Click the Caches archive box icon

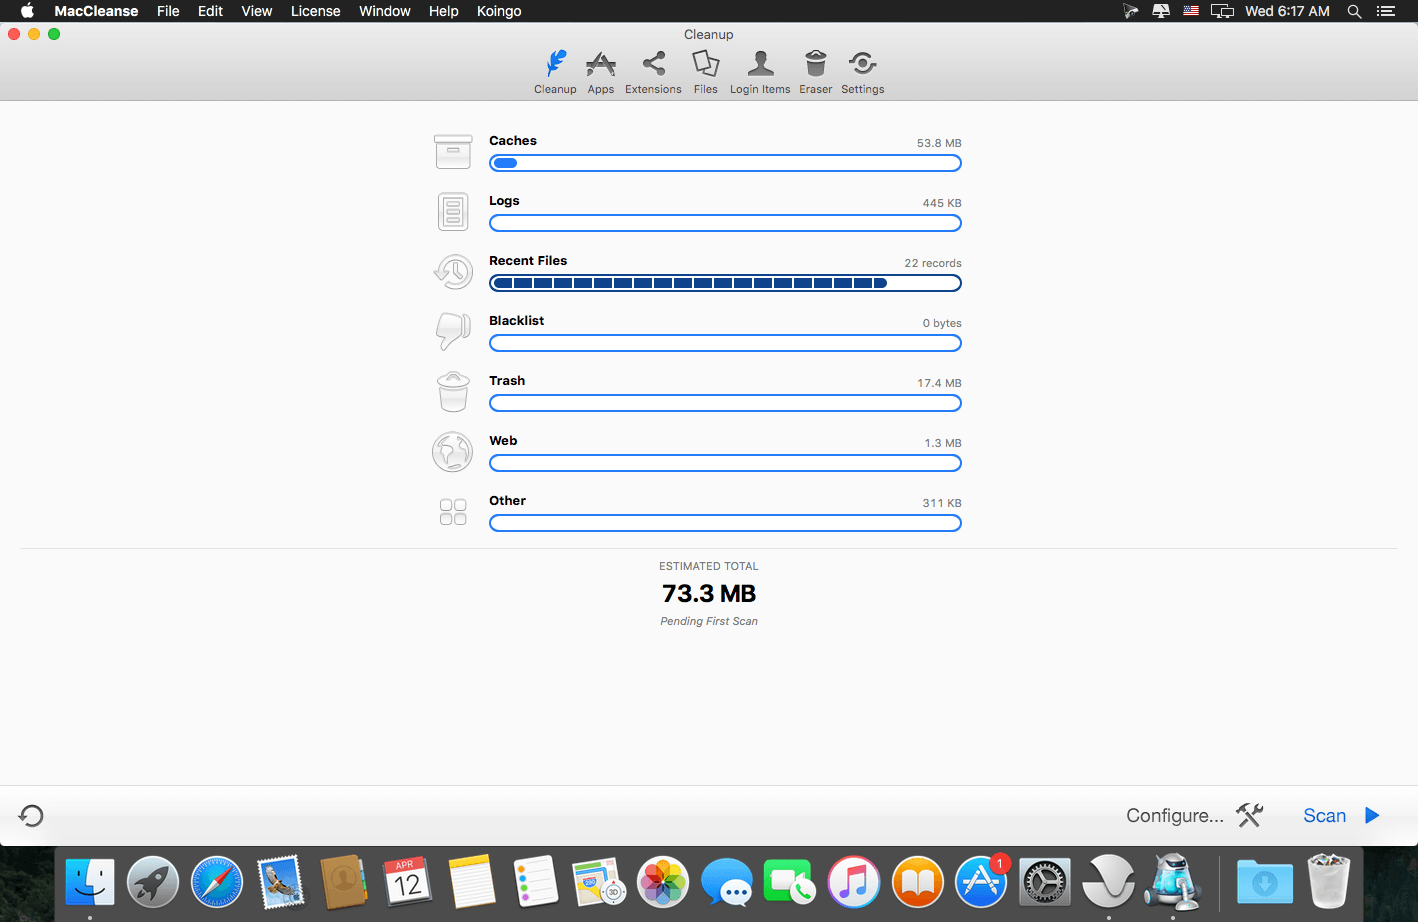point(453,152)
